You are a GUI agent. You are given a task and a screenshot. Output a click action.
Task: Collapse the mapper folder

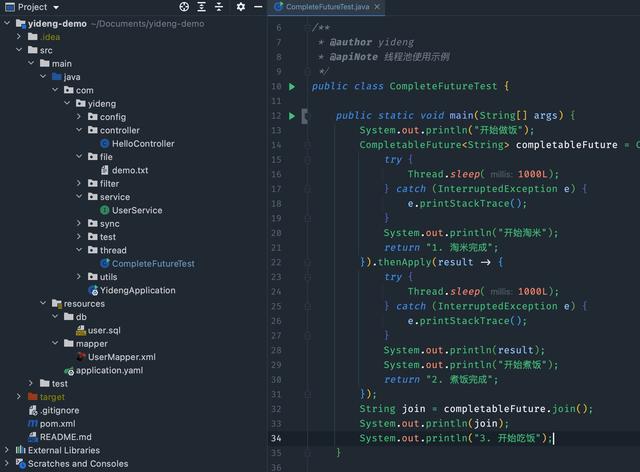click(x=55, y=343)
